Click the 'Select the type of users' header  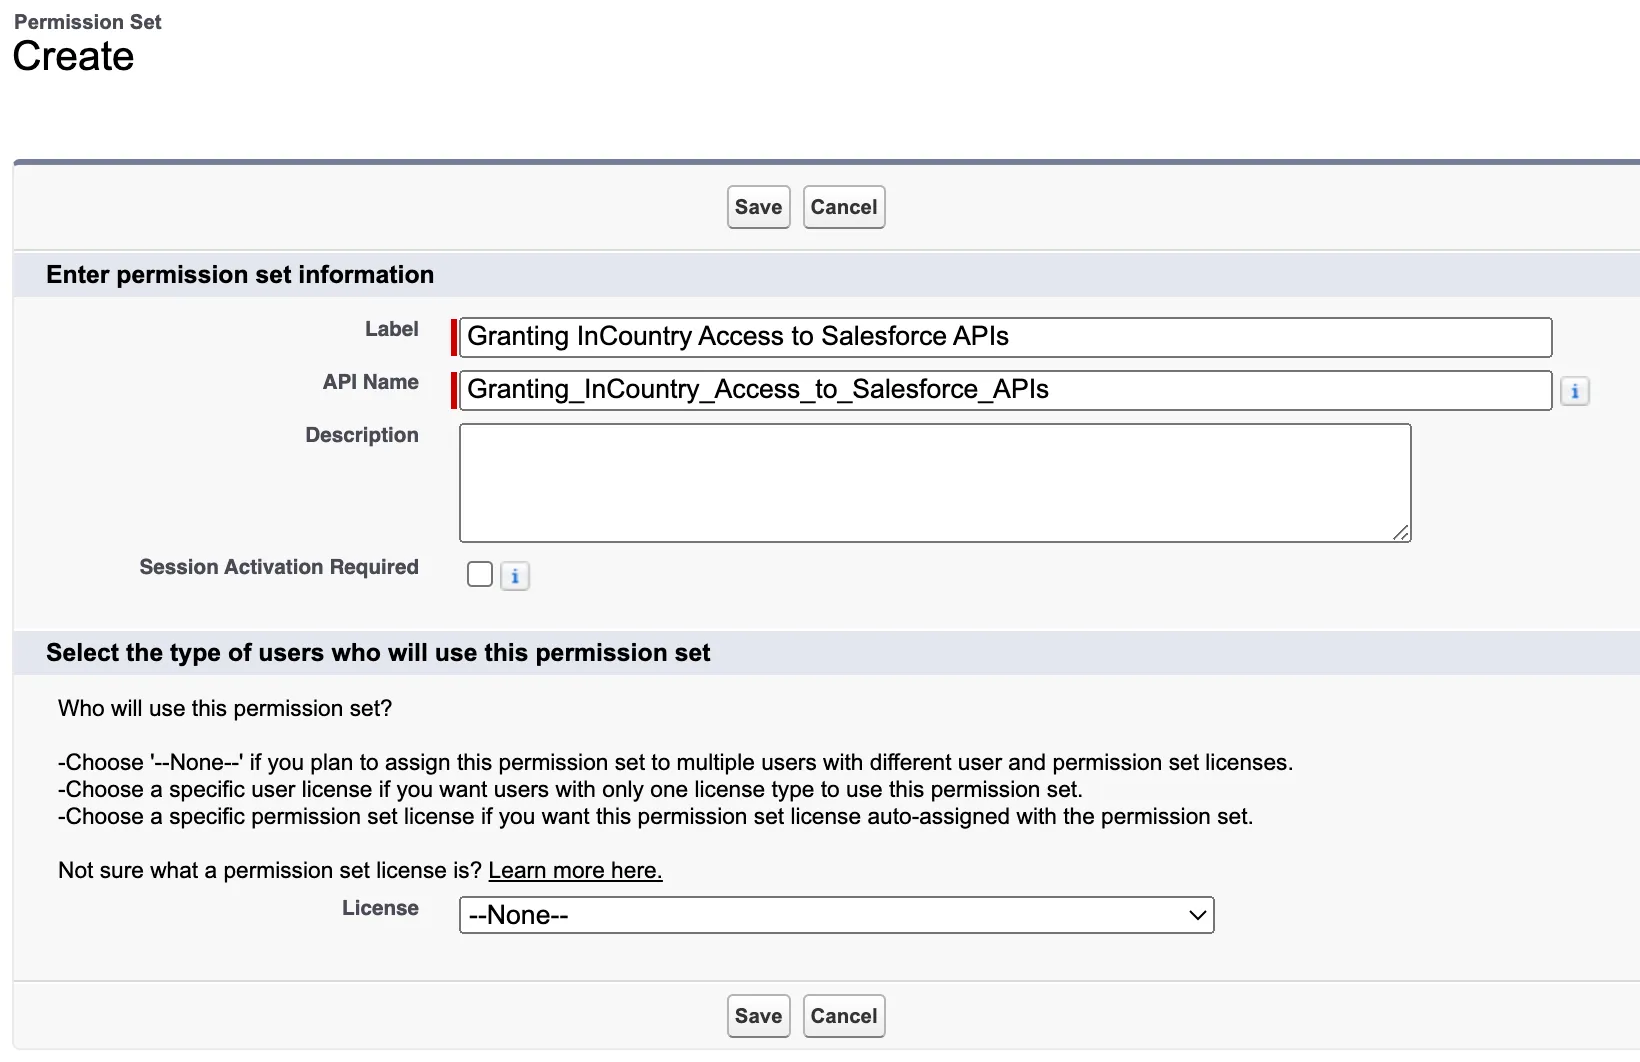(378, 653)
